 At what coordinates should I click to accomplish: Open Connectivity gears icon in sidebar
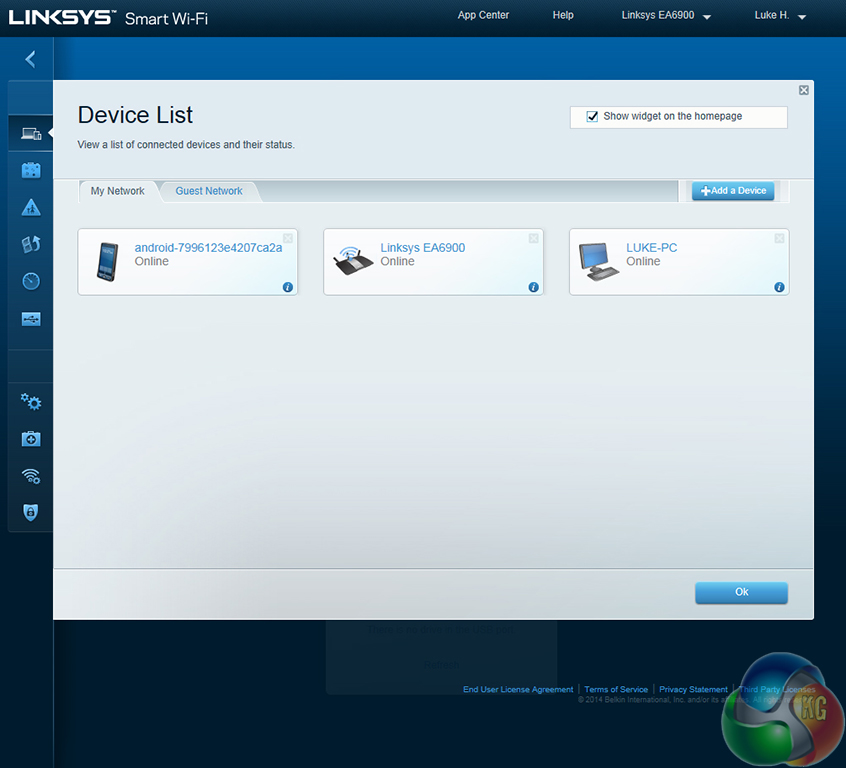pos(31,402)
